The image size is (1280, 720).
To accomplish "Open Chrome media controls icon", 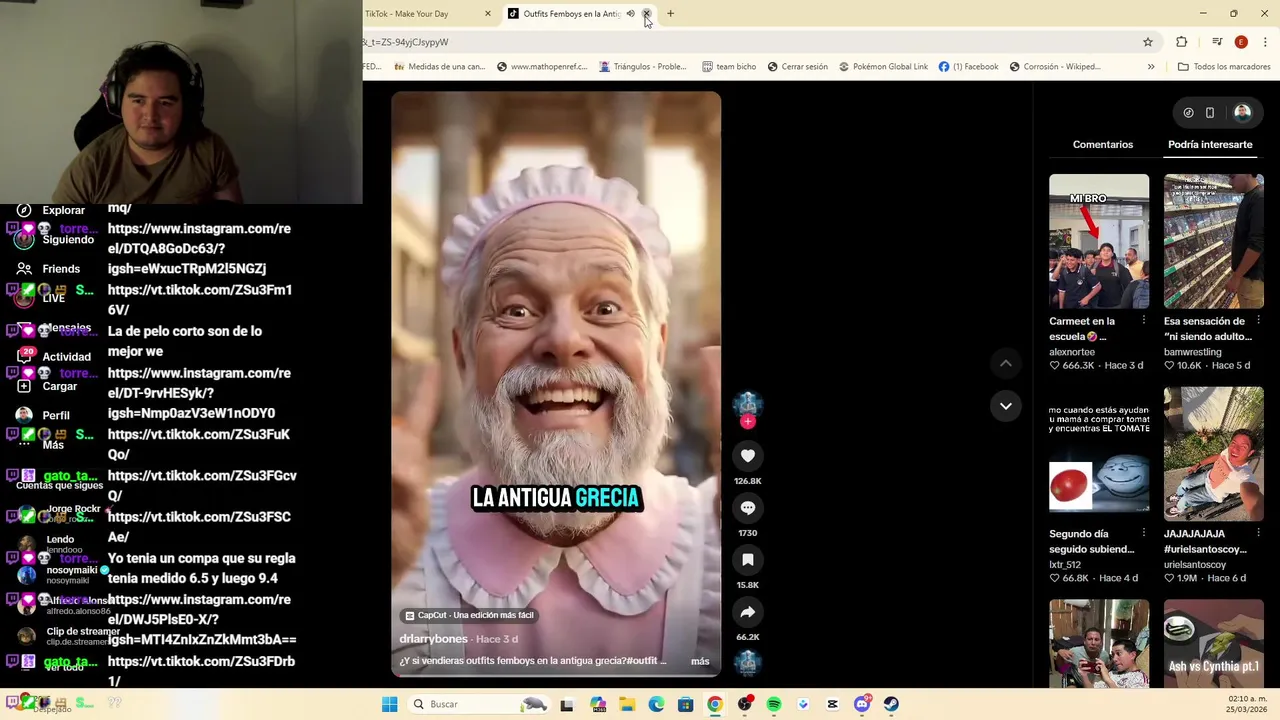I will pyautogui.click(x=1217, y=42).
